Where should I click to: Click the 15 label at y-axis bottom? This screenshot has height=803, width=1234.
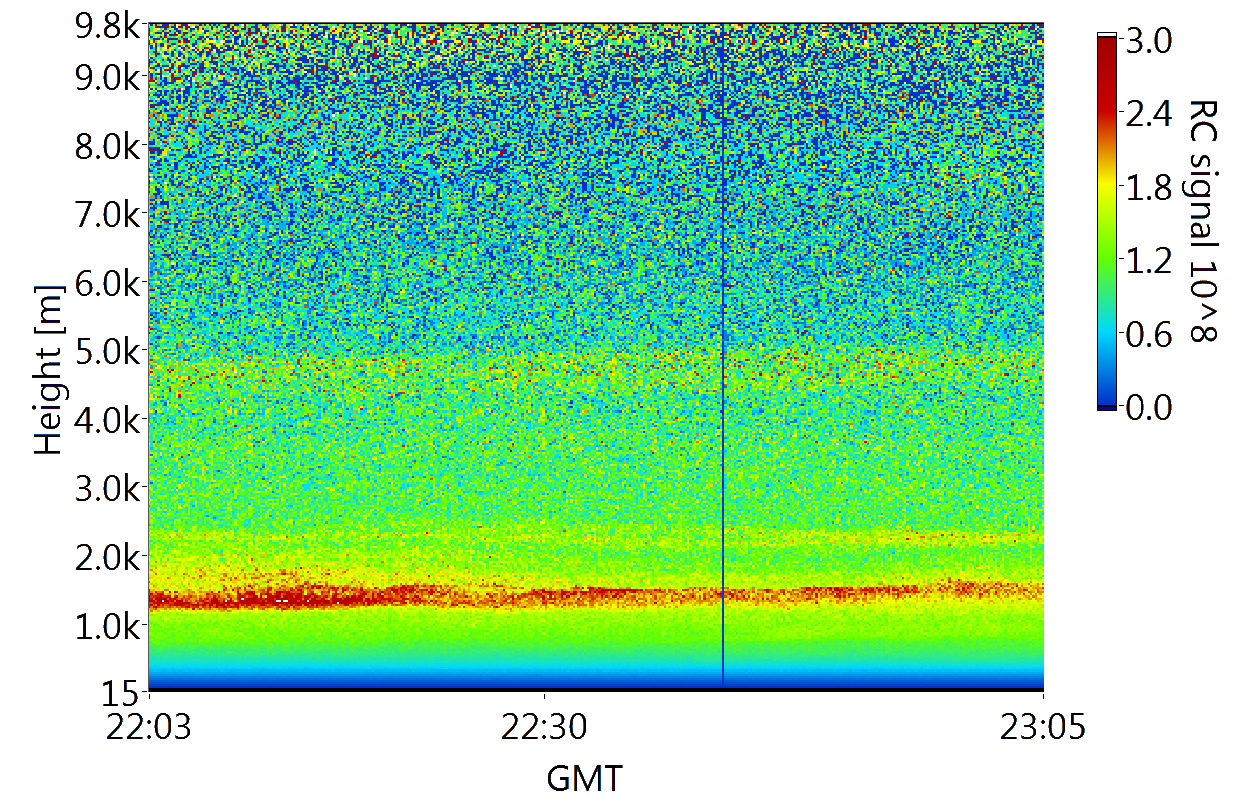coord(121,692)
